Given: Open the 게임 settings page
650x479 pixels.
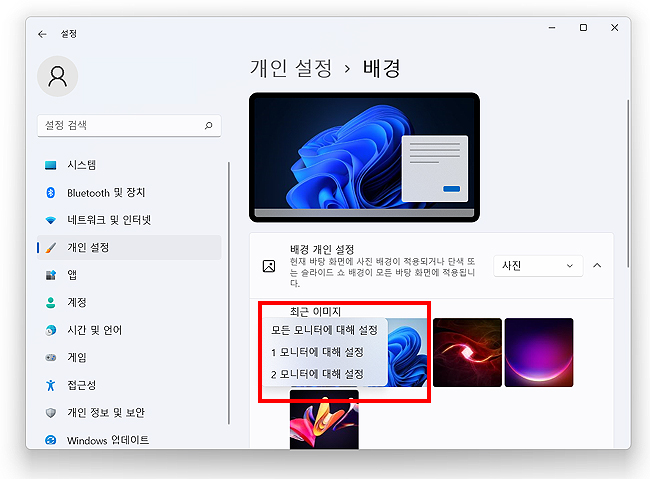Looking at the screenshot, I should [x=129, y=357].
